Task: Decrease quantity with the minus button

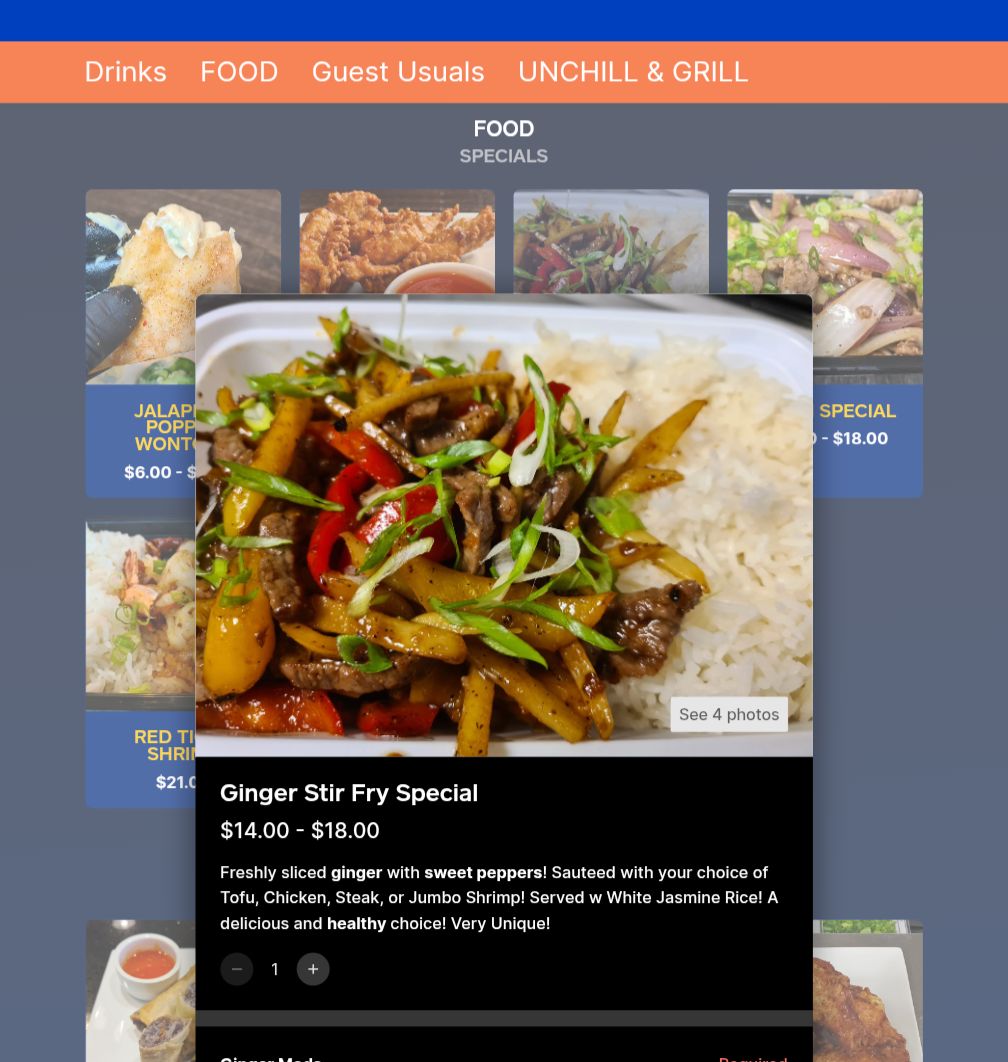Action: (x=236, y=969)
